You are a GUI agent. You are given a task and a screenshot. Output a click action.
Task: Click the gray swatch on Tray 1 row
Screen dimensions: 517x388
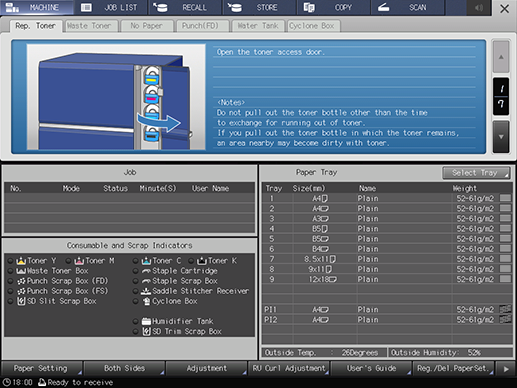pyautogui.click(x=505, y=198)
